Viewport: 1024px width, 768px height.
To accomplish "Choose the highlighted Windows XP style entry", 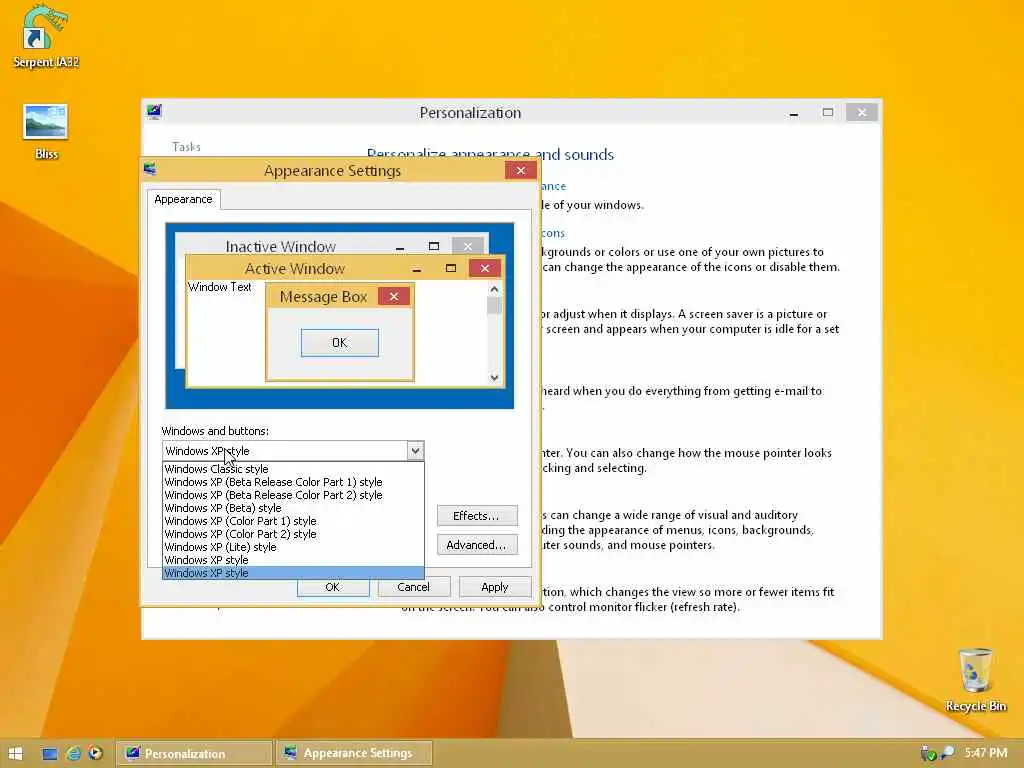I will click(x=293, y=573).
